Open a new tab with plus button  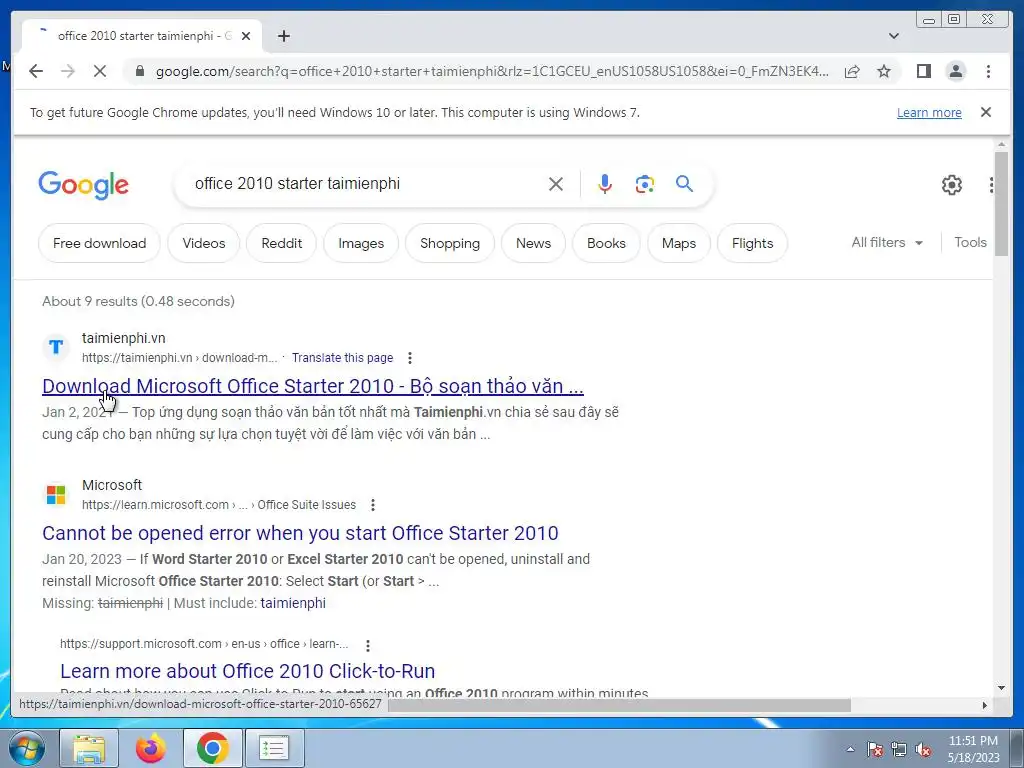[283, 36]
